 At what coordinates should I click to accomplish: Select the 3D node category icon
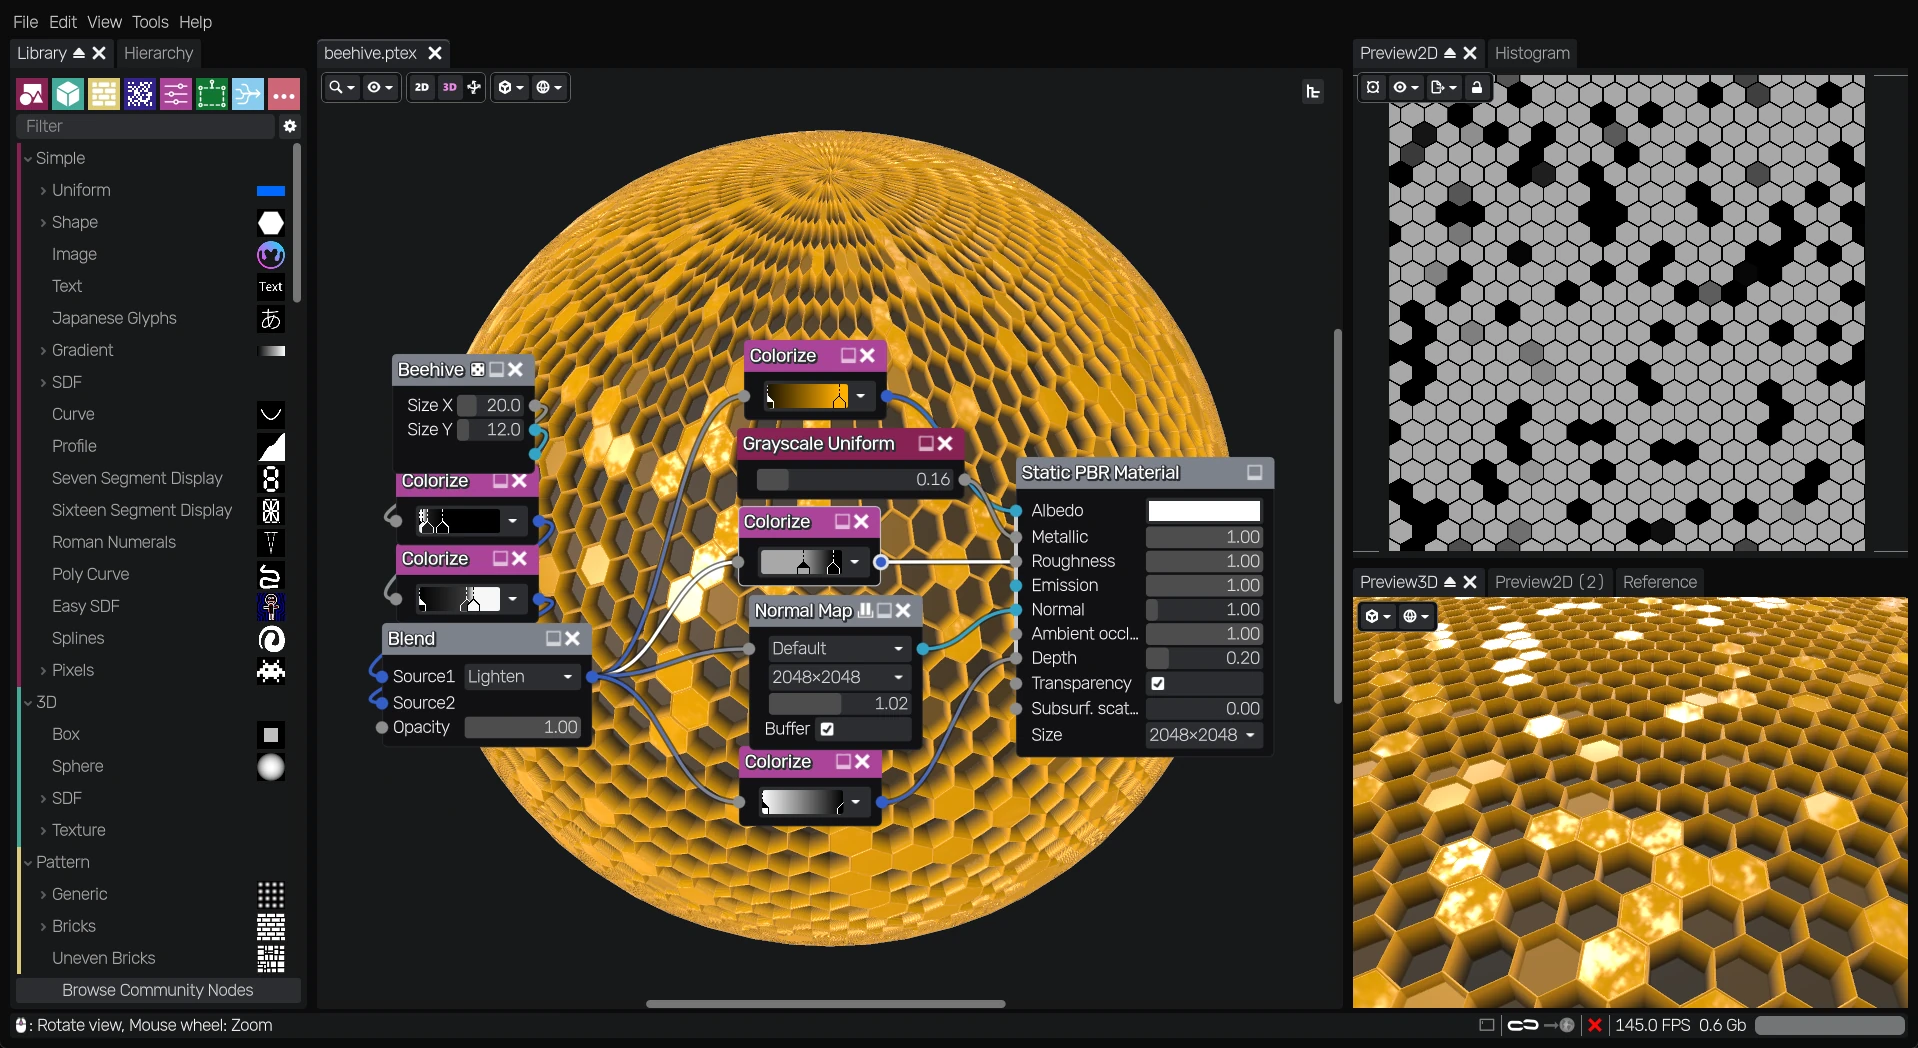(68, 93)
